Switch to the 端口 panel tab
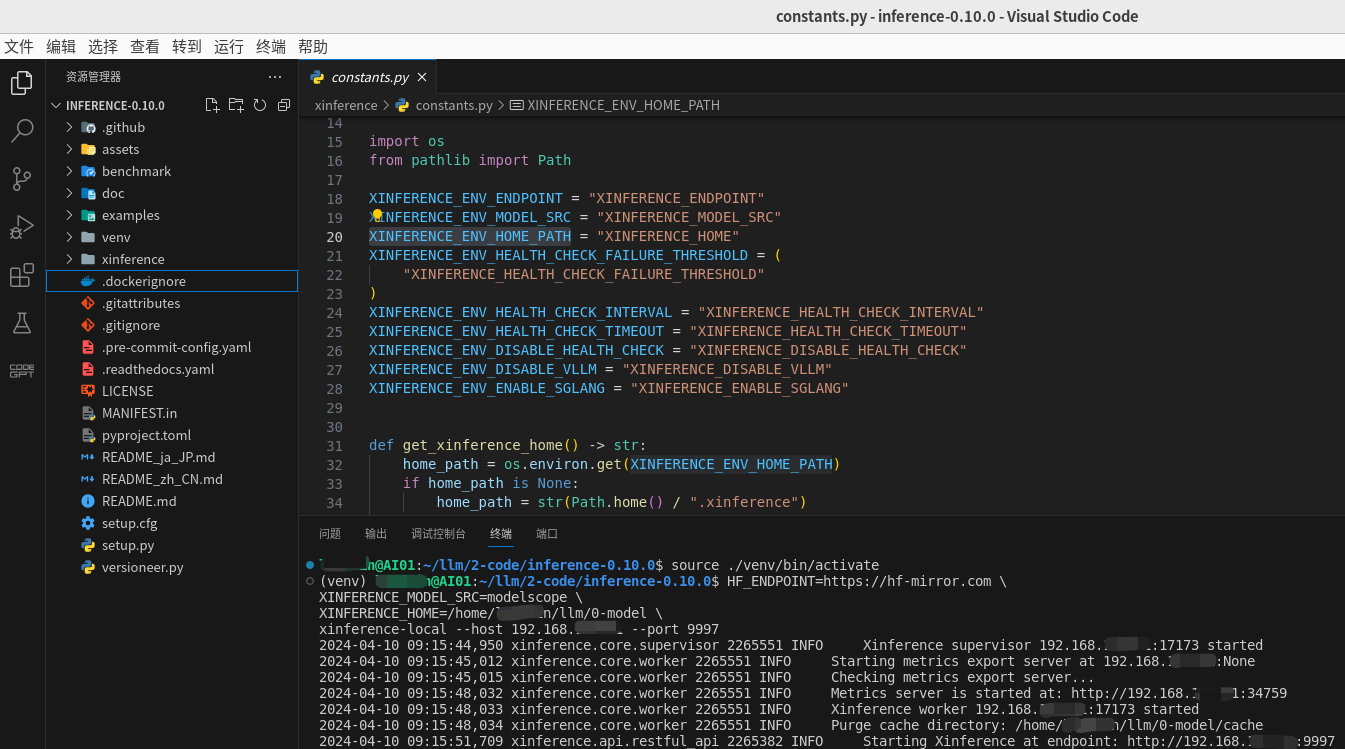The height and width of the screenshot is (749, 1345). coord(547,534)
